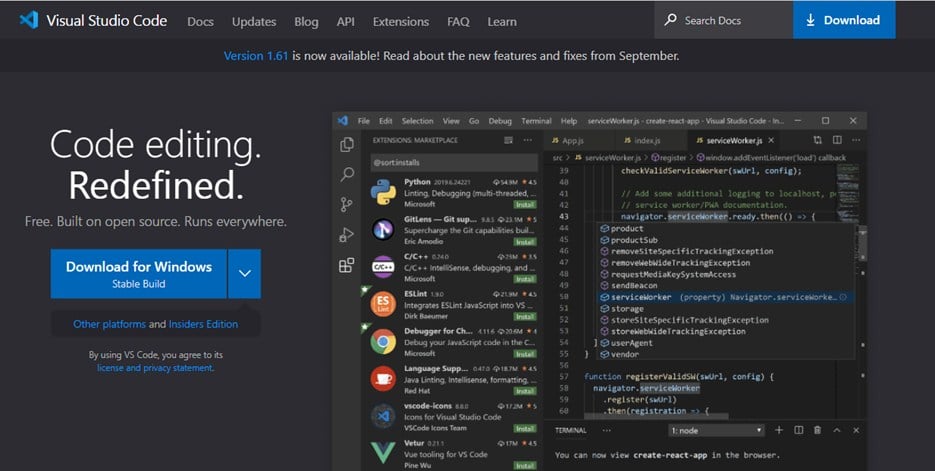The width and height of the screenshot is (935, 471).
Task: Click the Language Support Java icon
Action: 383,379
